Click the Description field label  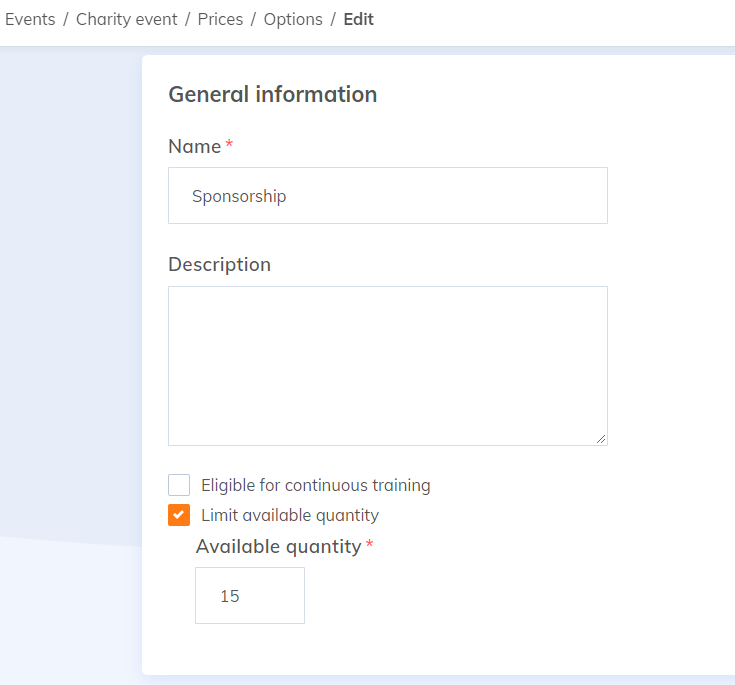(219, 264)
